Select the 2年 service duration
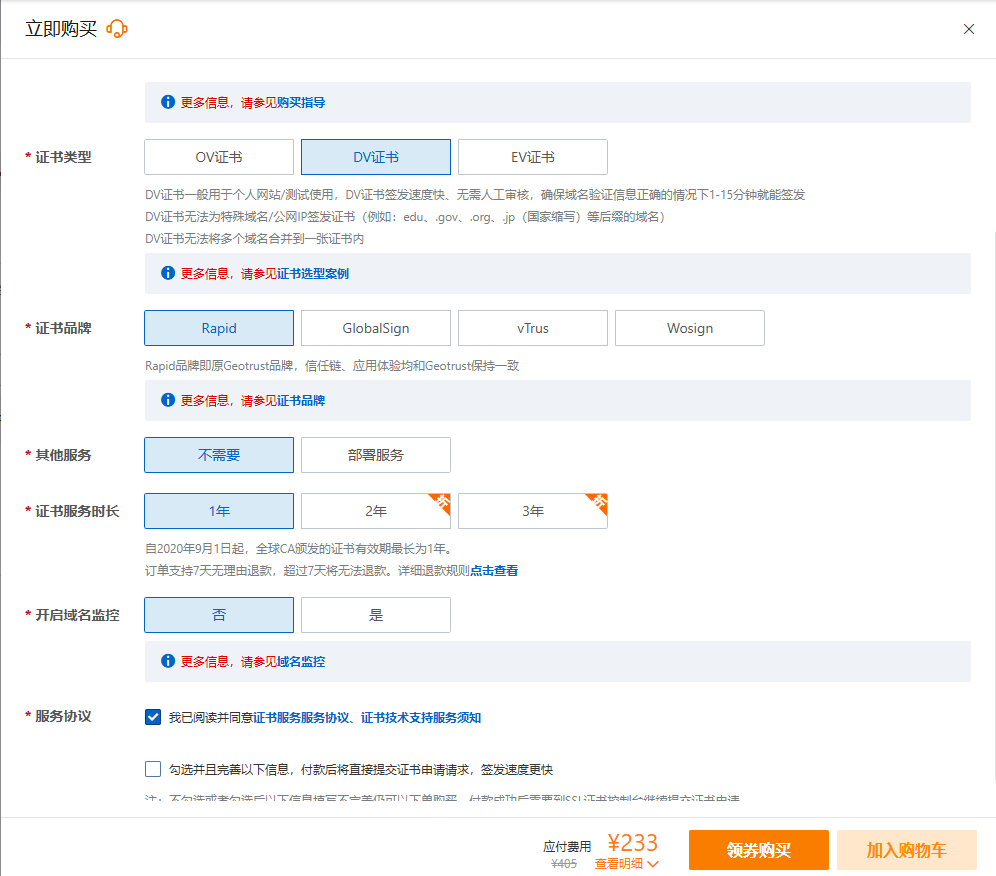 pos(376,511)
